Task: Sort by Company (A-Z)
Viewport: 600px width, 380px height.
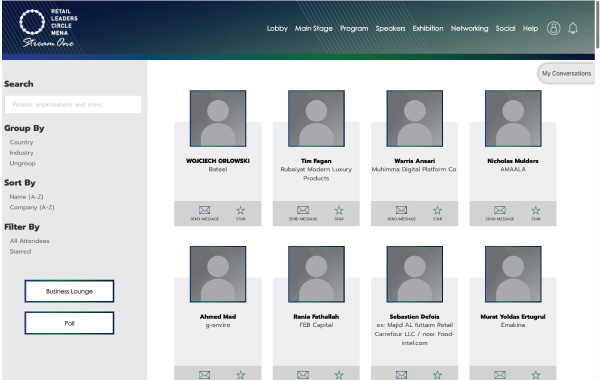Action: coord(32,207)
